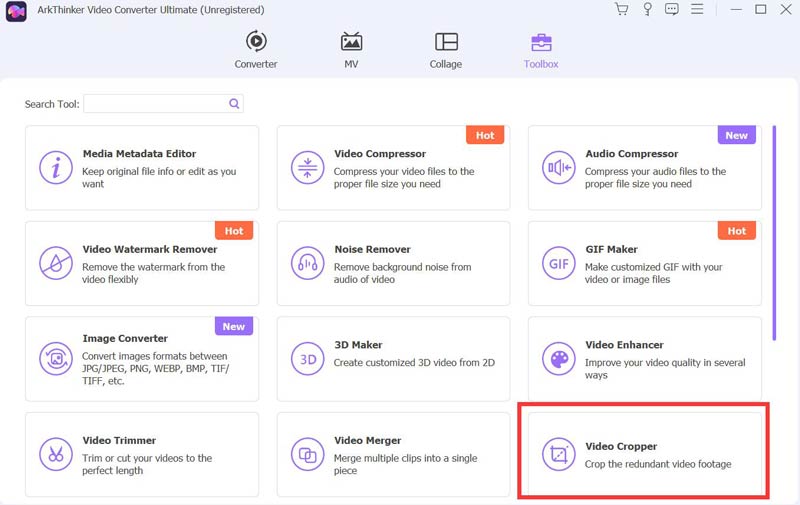Open the Audio Compressor tool

point(645,168)
